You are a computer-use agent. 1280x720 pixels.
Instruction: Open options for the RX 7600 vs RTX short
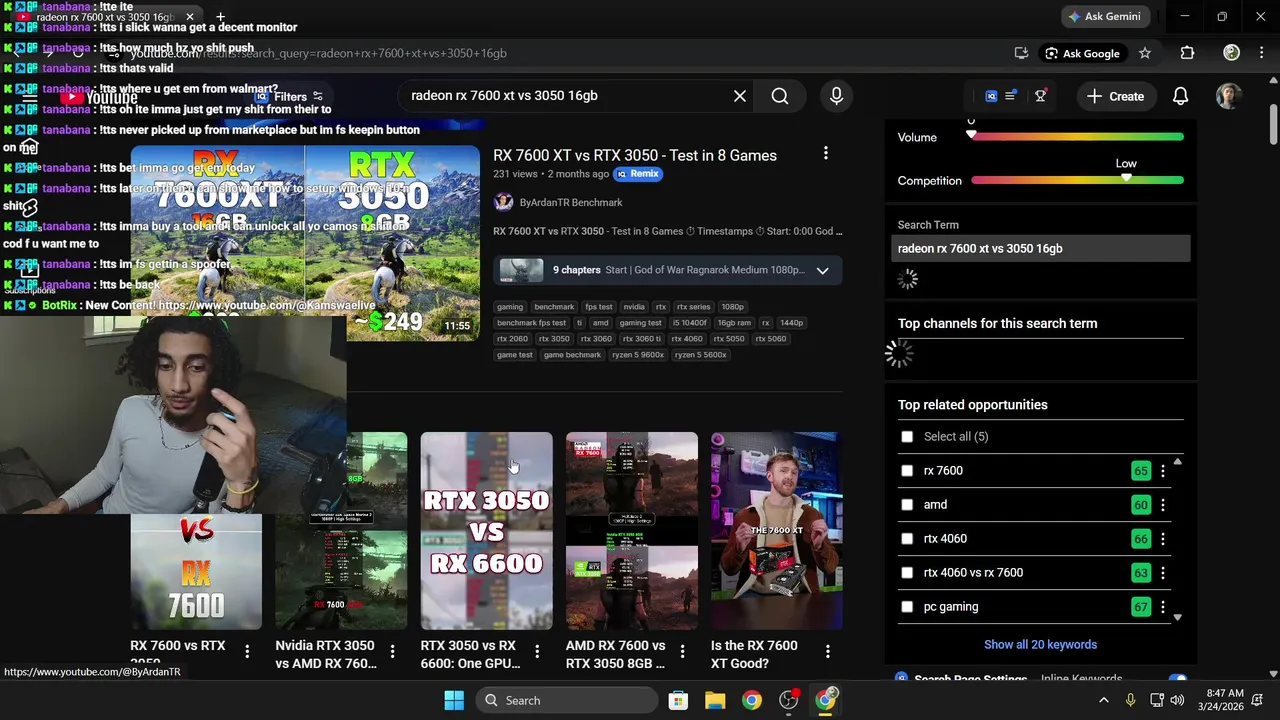247,651
